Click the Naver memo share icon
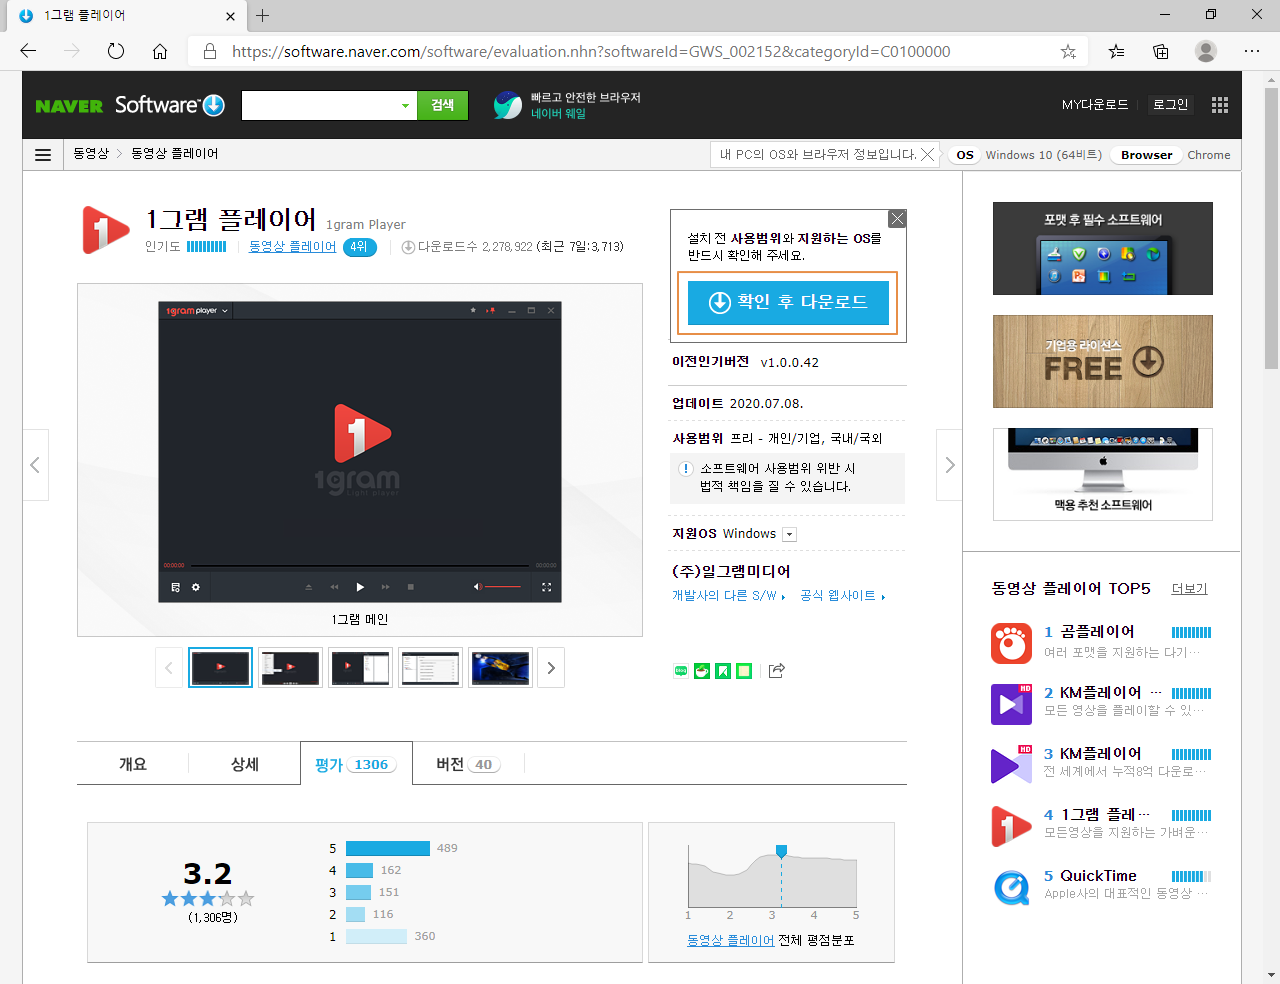The image size is (1280, 984). pos(744,671)
